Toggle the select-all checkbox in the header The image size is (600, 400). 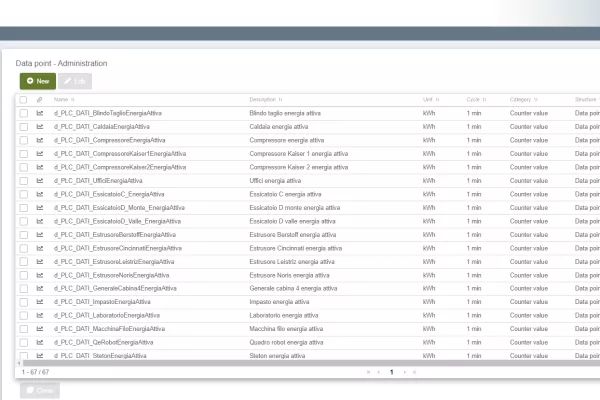pos(23,100)
